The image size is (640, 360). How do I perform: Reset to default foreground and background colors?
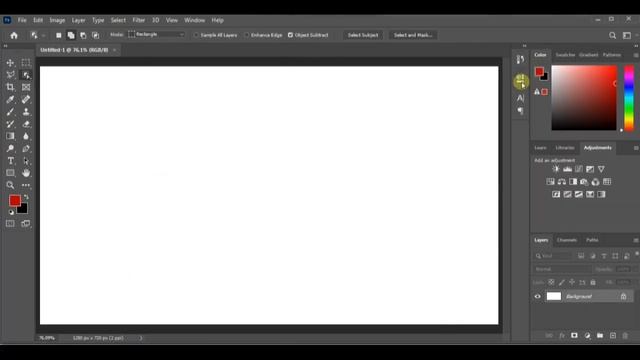click(x=11, y=212)
